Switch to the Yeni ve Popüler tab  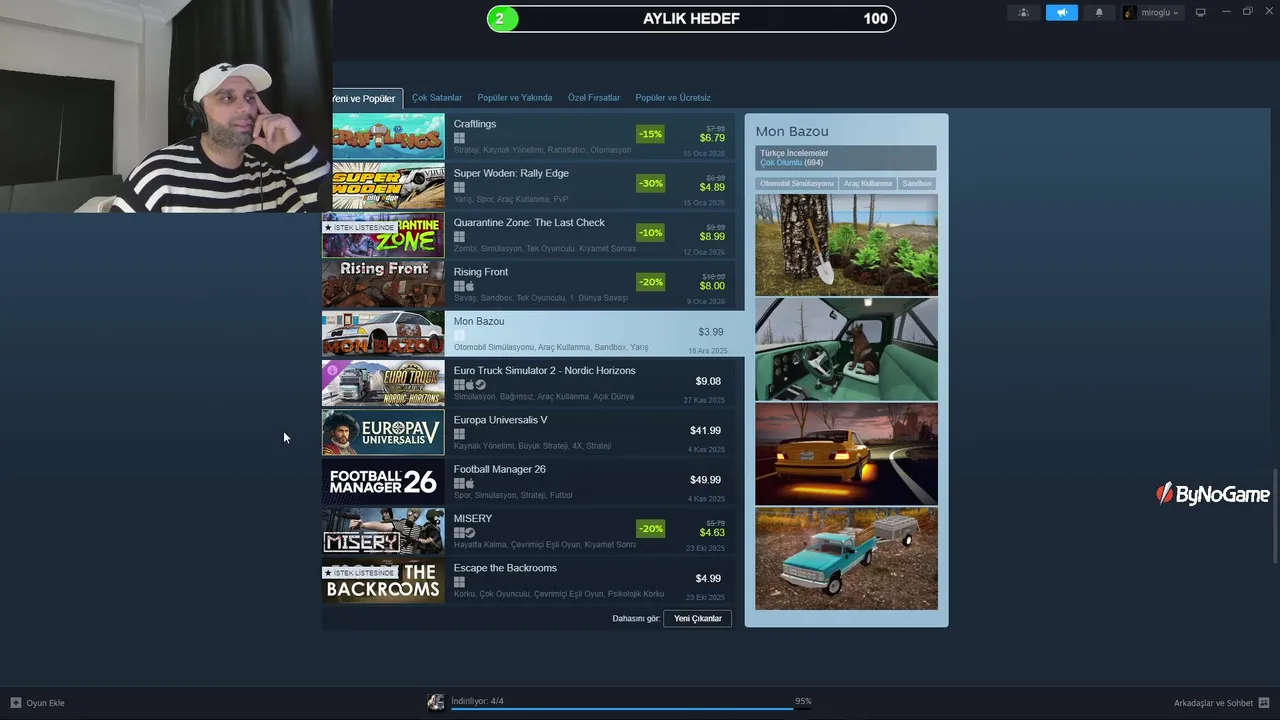click(x=365, y=98)
